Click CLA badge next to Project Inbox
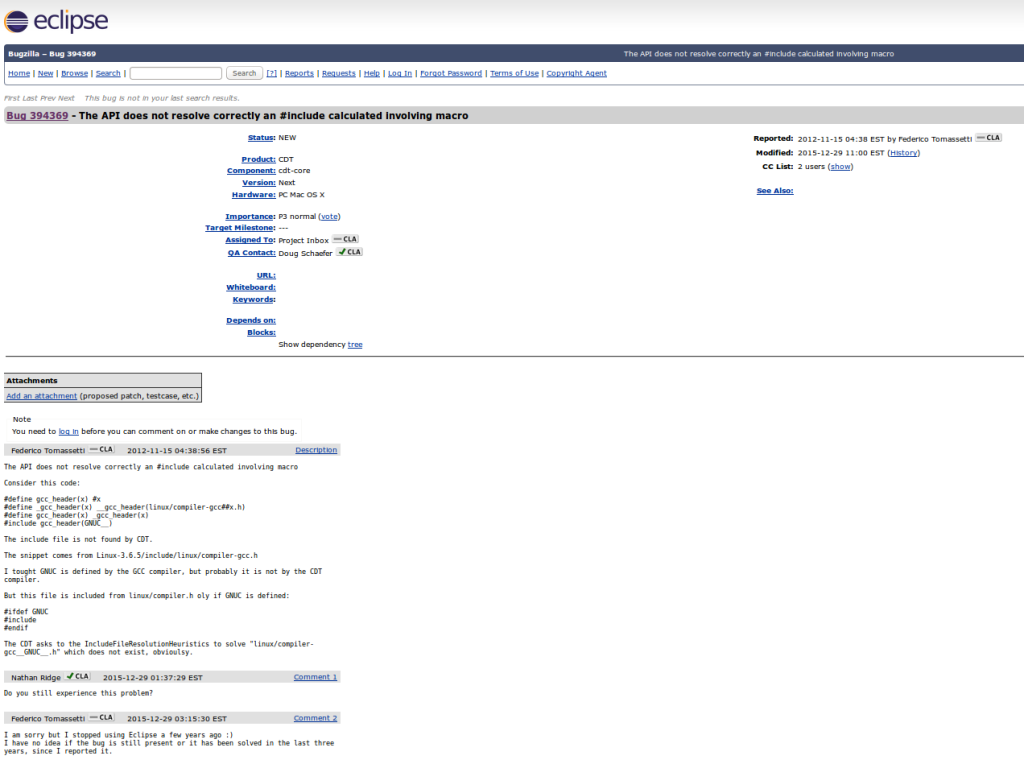Viewport: 1024px width, 764px height. pyautogui.click(x=345, y=239)
